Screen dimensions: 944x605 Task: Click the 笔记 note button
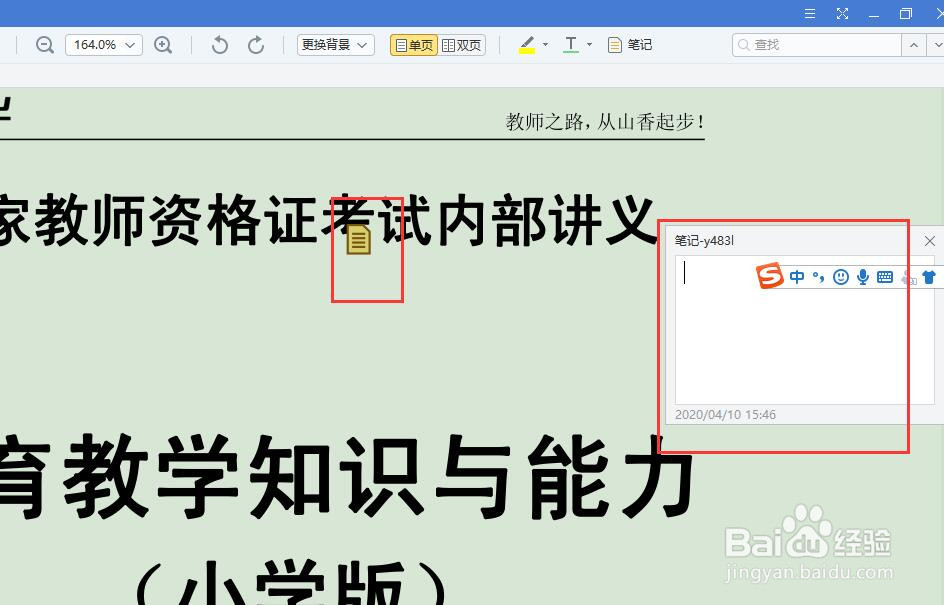click(x=630, y=45)
